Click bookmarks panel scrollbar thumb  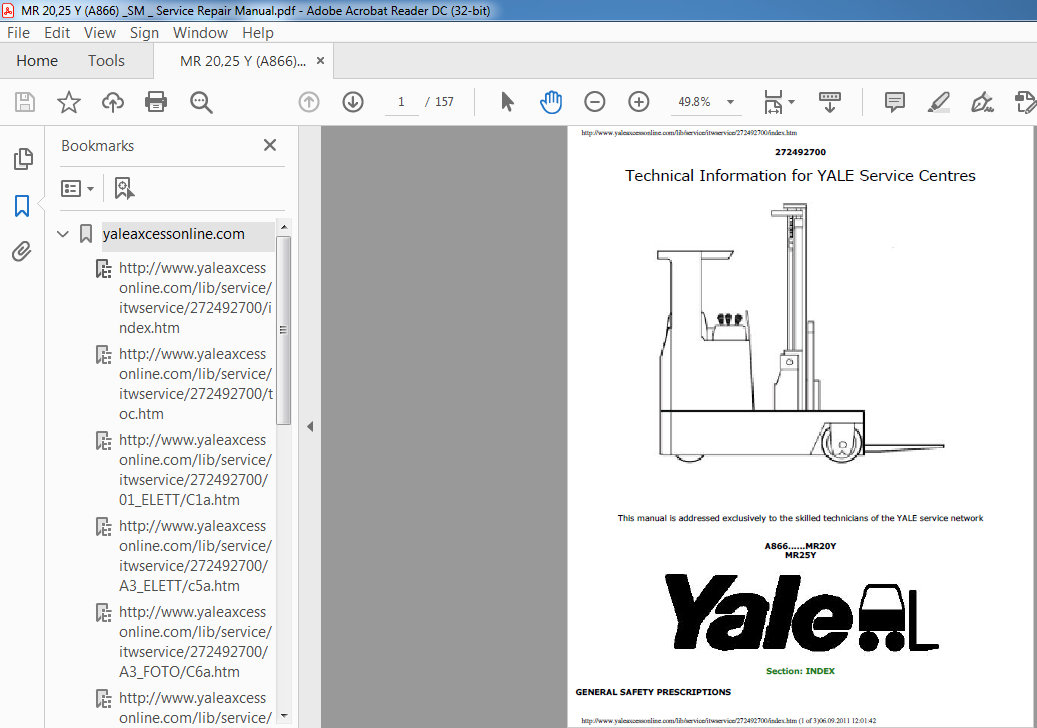pos(283,330)
